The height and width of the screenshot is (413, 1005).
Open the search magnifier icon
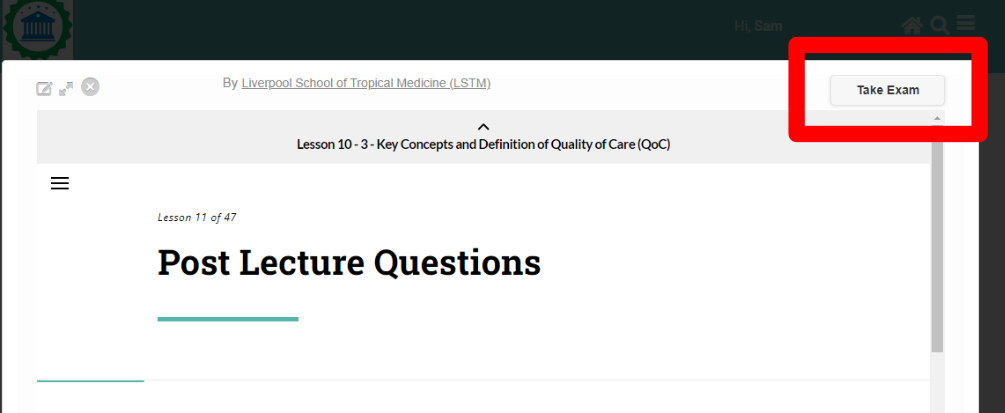pyautogui.click(x=939, y=26)
